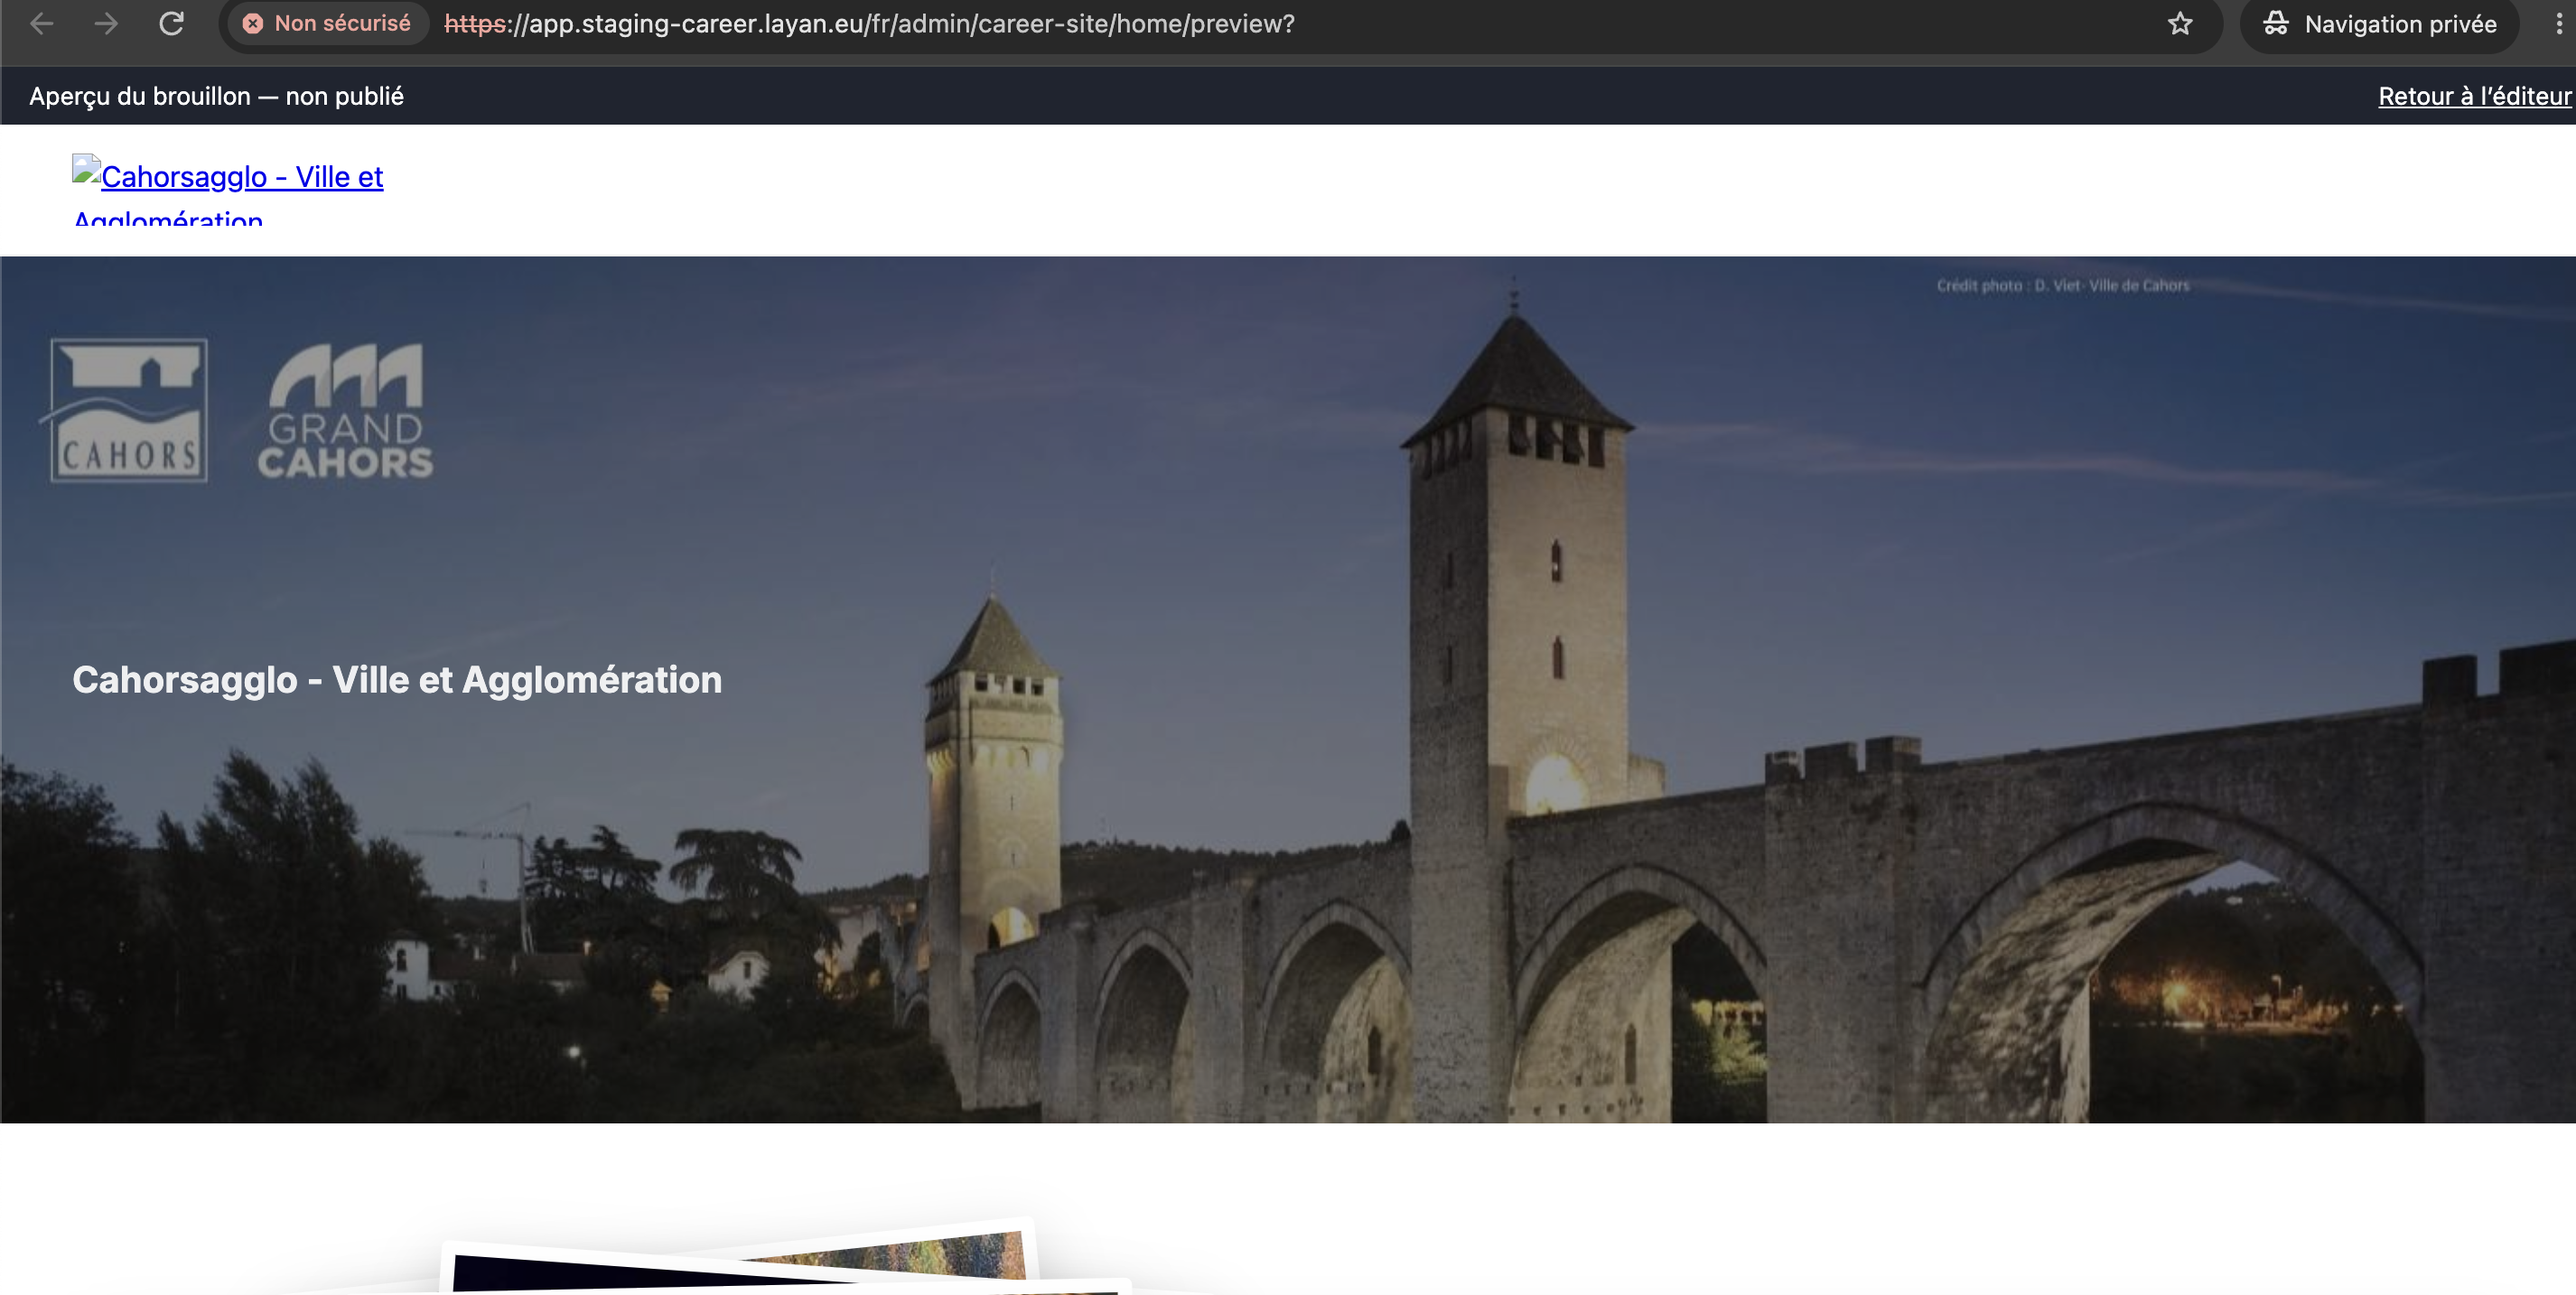Click the Cahors city logo in the banner
The width and height of the screenshot is (2576, 1295).
pos(126,410)
